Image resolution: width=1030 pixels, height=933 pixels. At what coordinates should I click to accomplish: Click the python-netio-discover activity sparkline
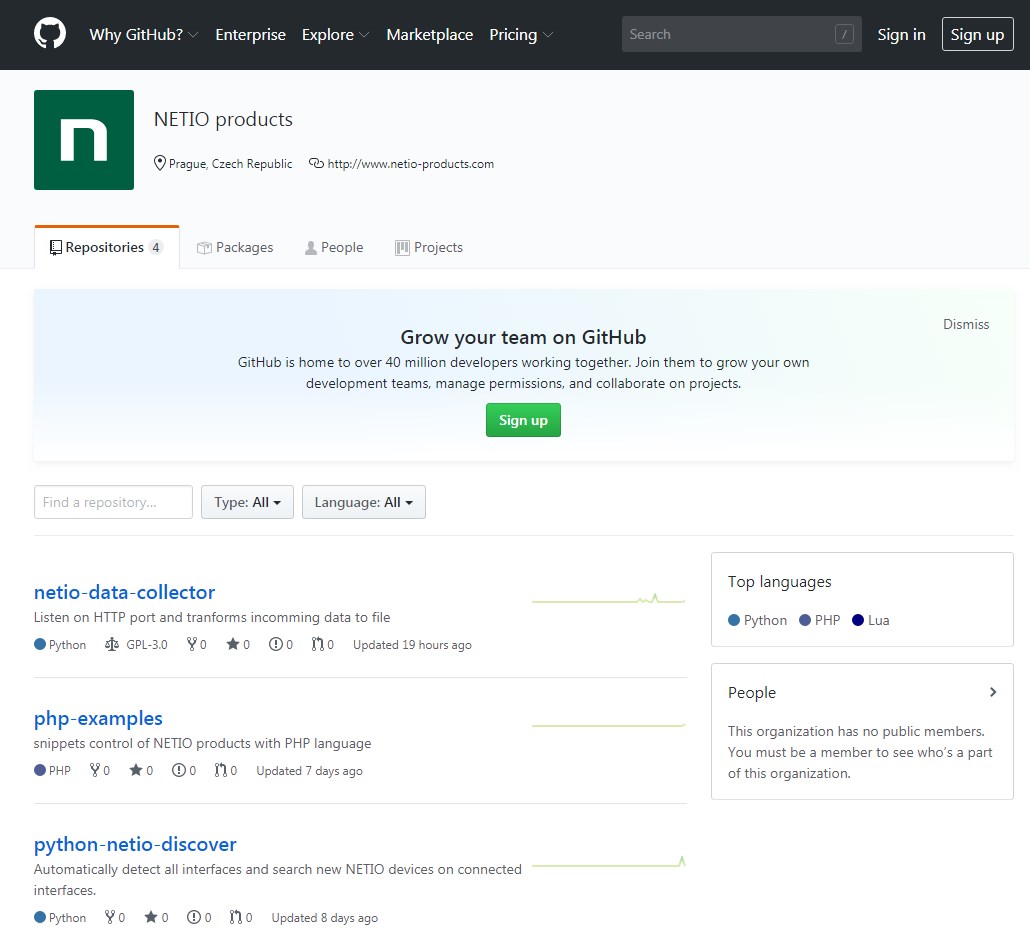(608, 862)
